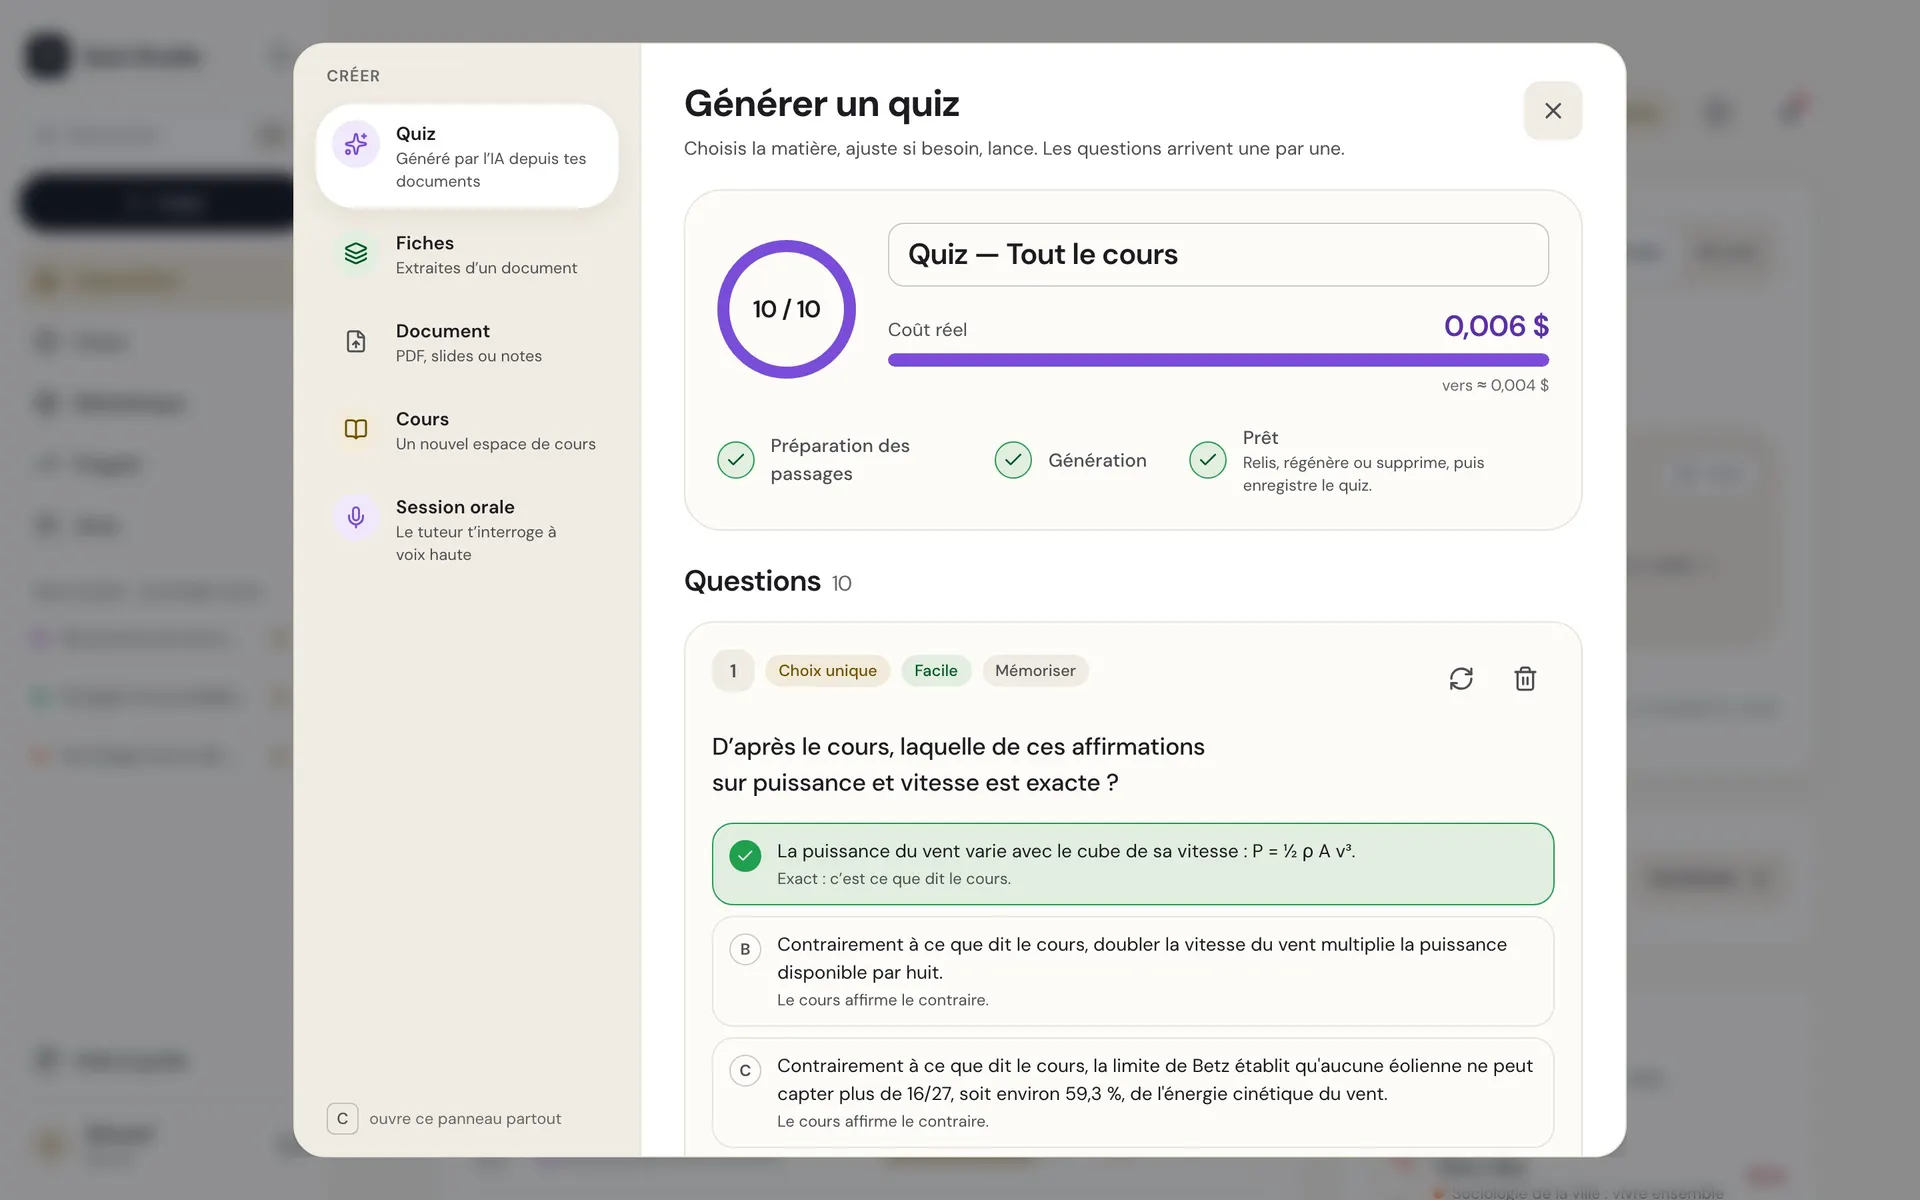1920x1200 pixels.
Task: Click the 0,006 $ cost value
Action: (1496, 326)
